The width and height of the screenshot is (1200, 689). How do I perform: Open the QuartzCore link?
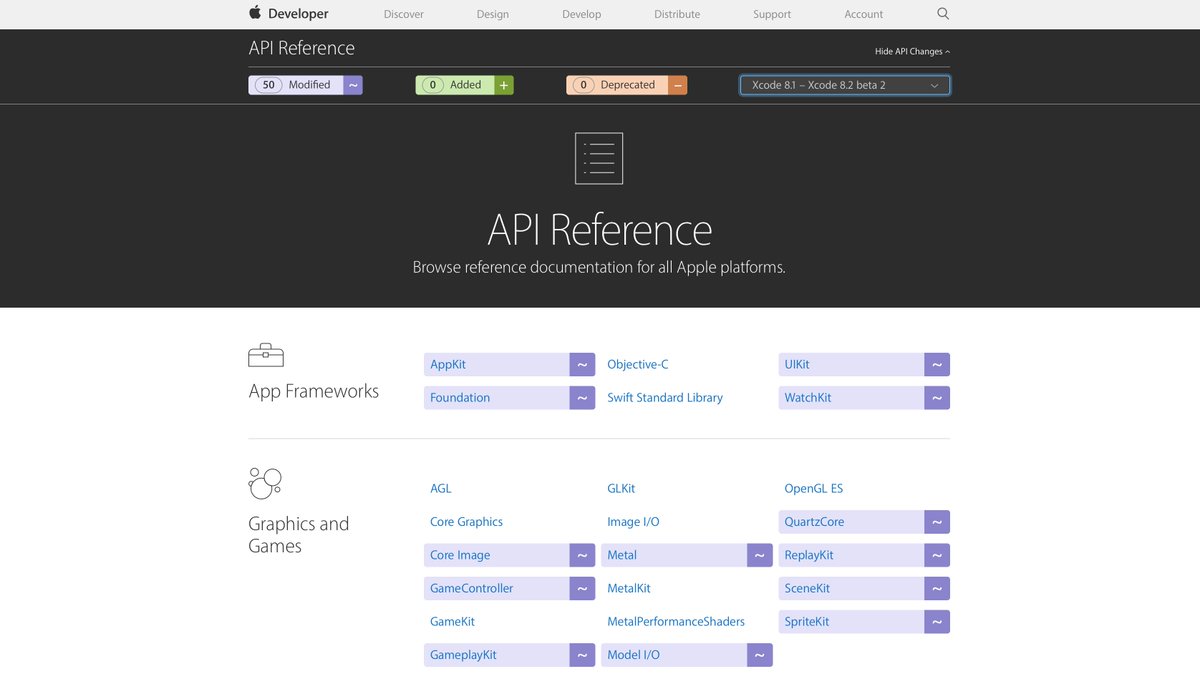click(x=814, y=522)
